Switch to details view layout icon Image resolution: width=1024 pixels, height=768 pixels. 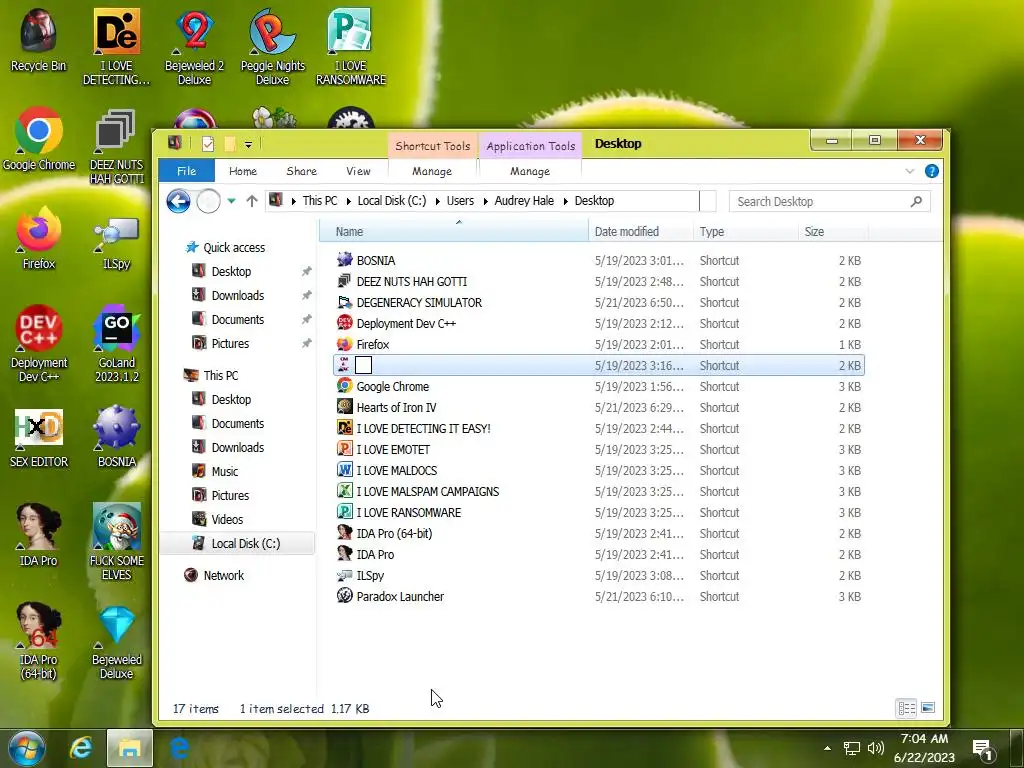(906, 708)
